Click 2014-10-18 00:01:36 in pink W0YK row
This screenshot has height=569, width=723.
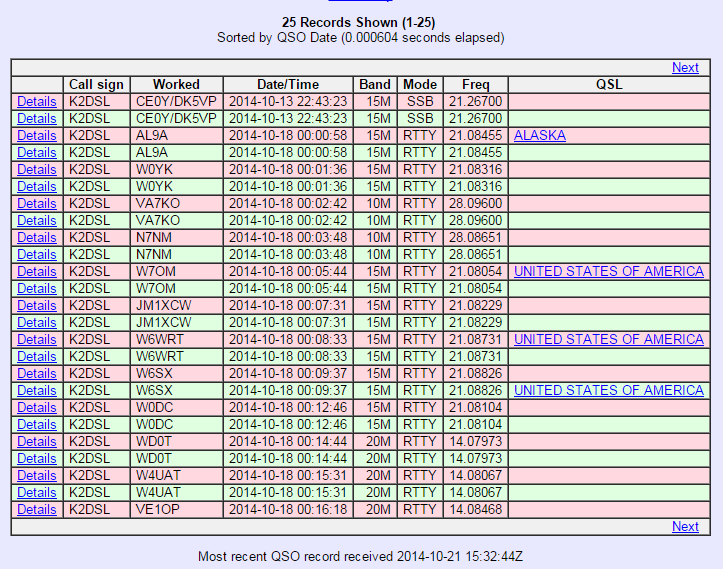coord(288,170)
